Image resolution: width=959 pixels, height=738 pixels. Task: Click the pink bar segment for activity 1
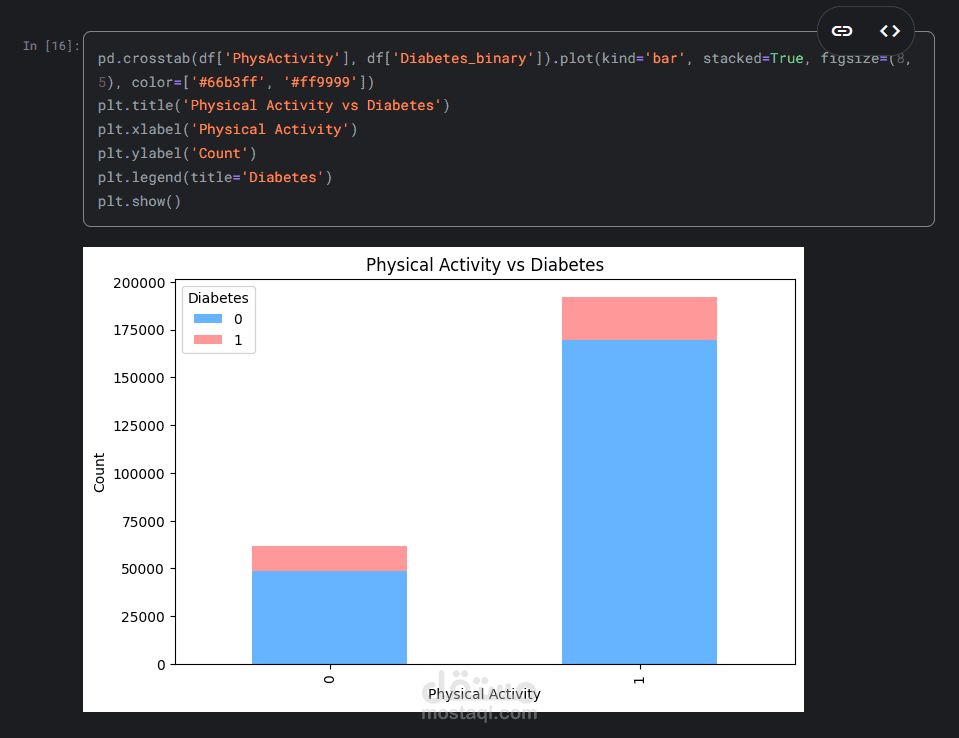pyautogui.click(x=639, y=318)
